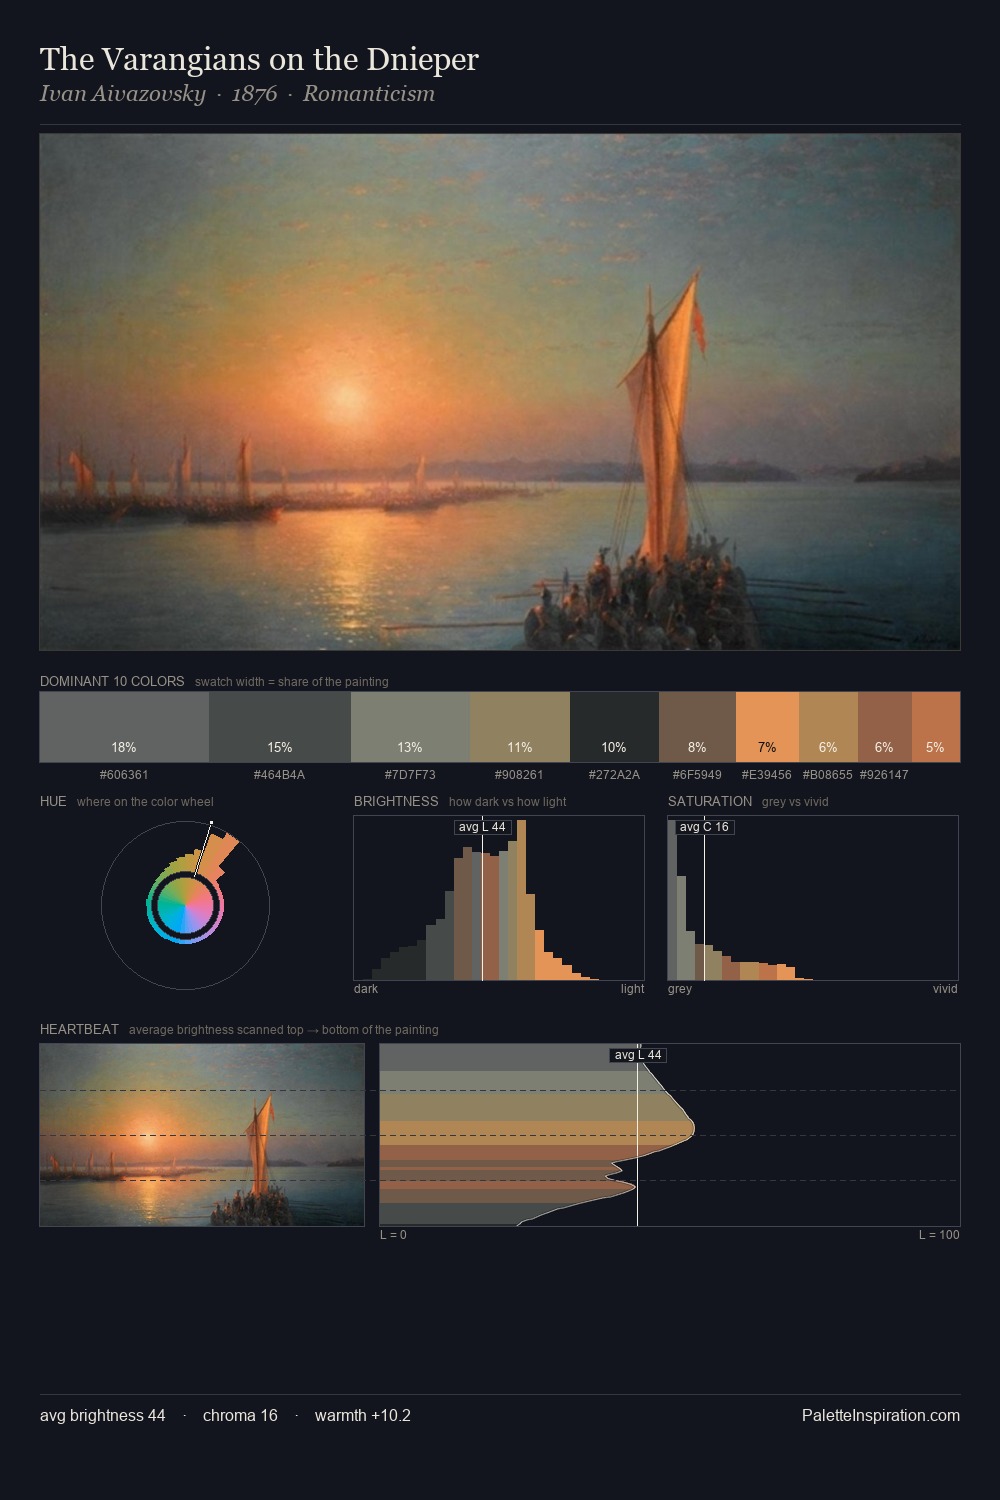Click hex label #606361
This screenshot has height=1500, width=1000.
point(124,775)
